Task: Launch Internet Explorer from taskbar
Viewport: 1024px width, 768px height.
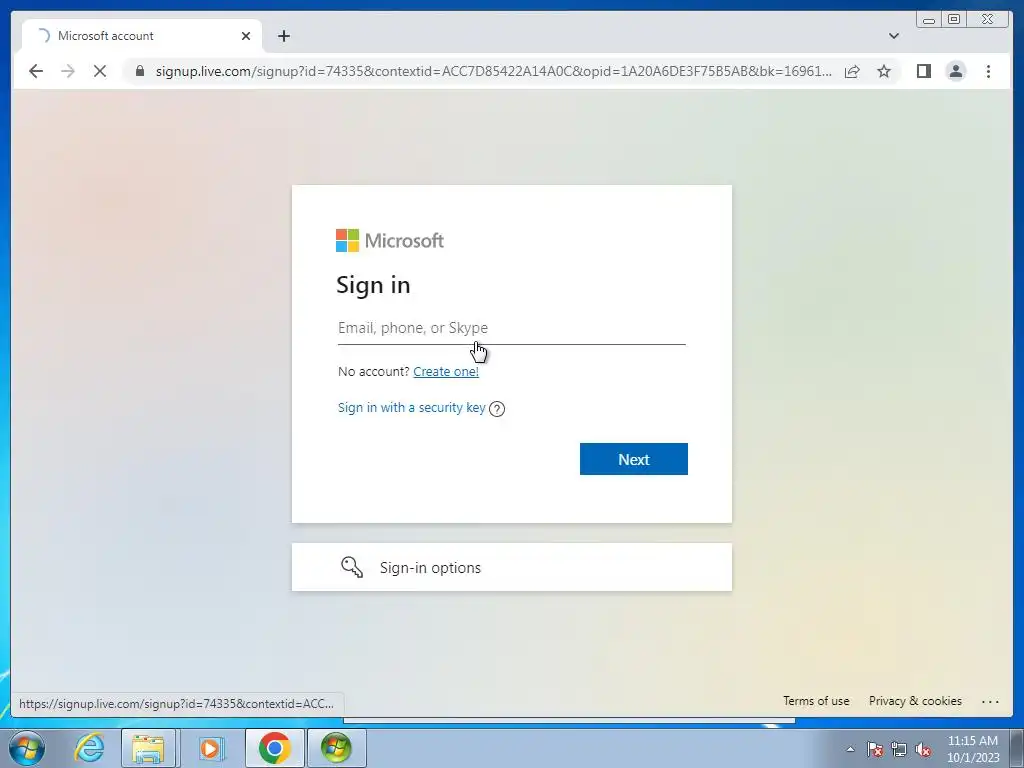Action: [x=89, y=748]
